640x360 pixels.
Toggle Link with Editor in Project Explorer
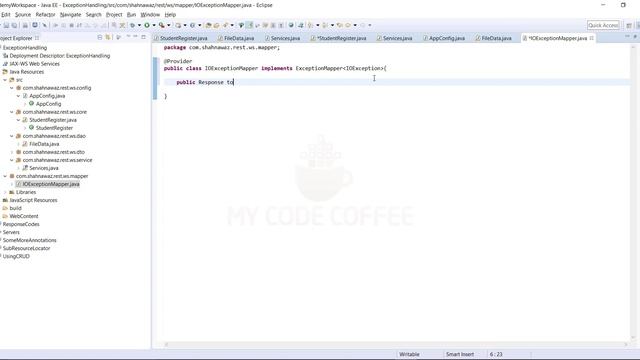[108, 38]
